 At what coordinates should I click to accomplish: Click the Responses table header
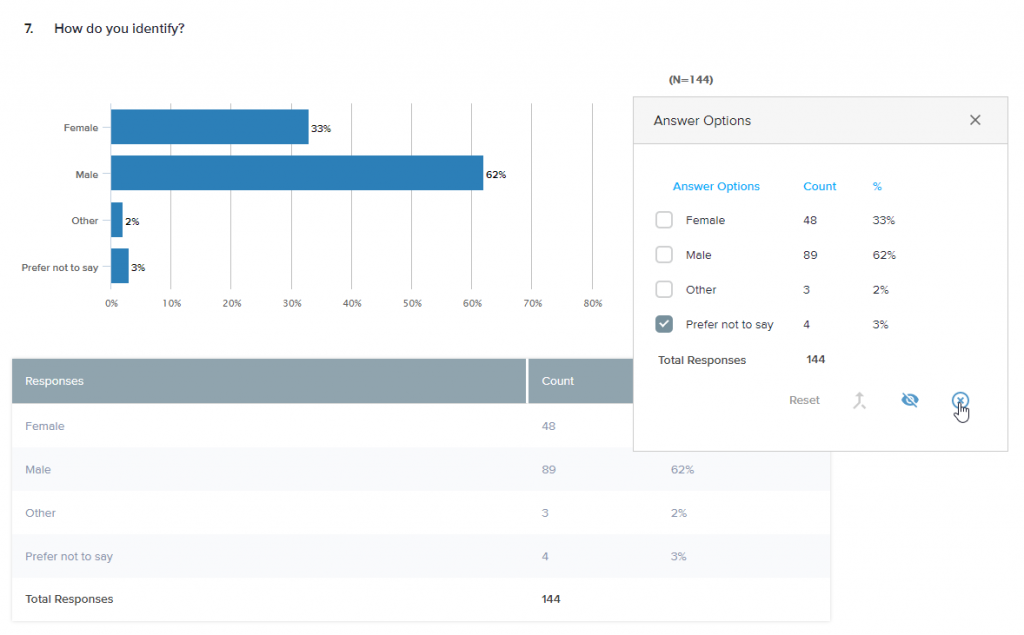pyautogui.click(x=54, y=381)
